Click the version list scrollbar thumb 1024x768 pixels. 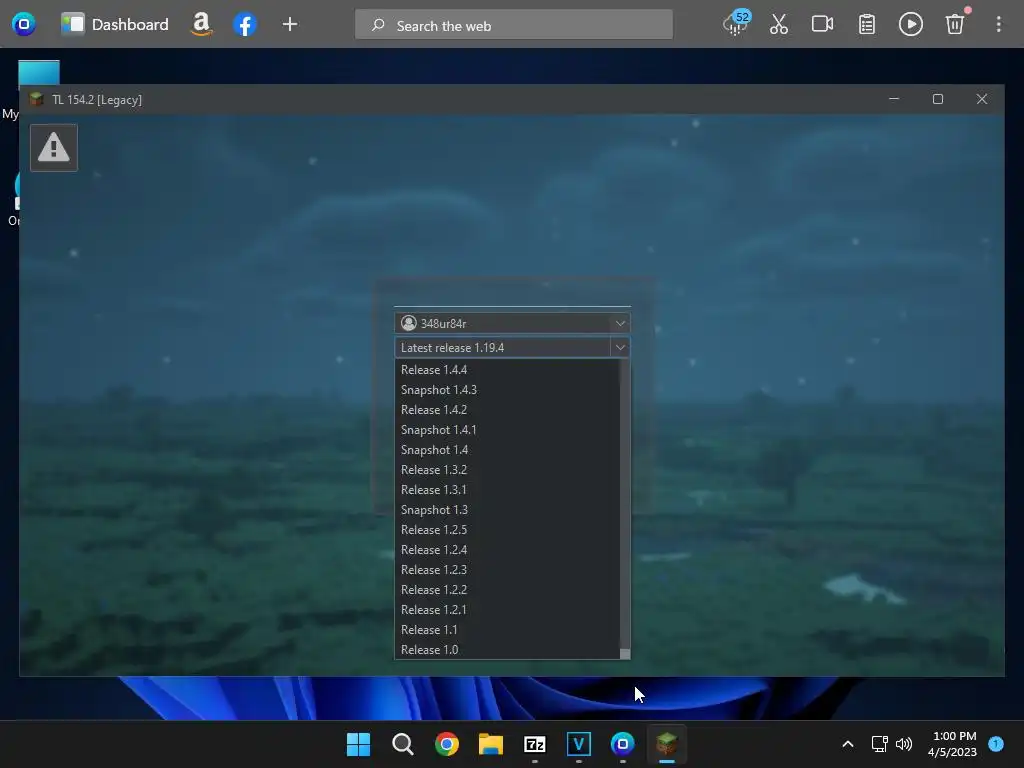pyautogui.click(x=625, y=654)
